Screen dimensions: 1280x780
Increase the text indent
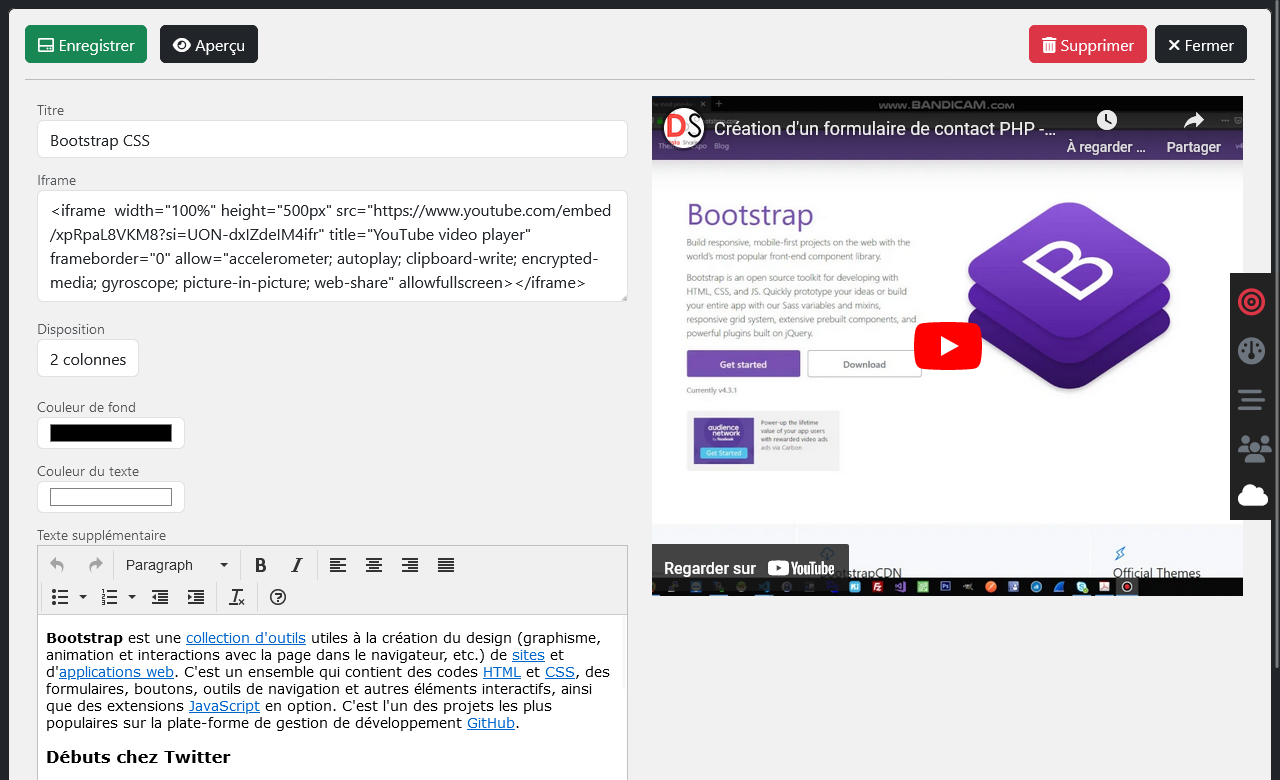click(196, 597)
